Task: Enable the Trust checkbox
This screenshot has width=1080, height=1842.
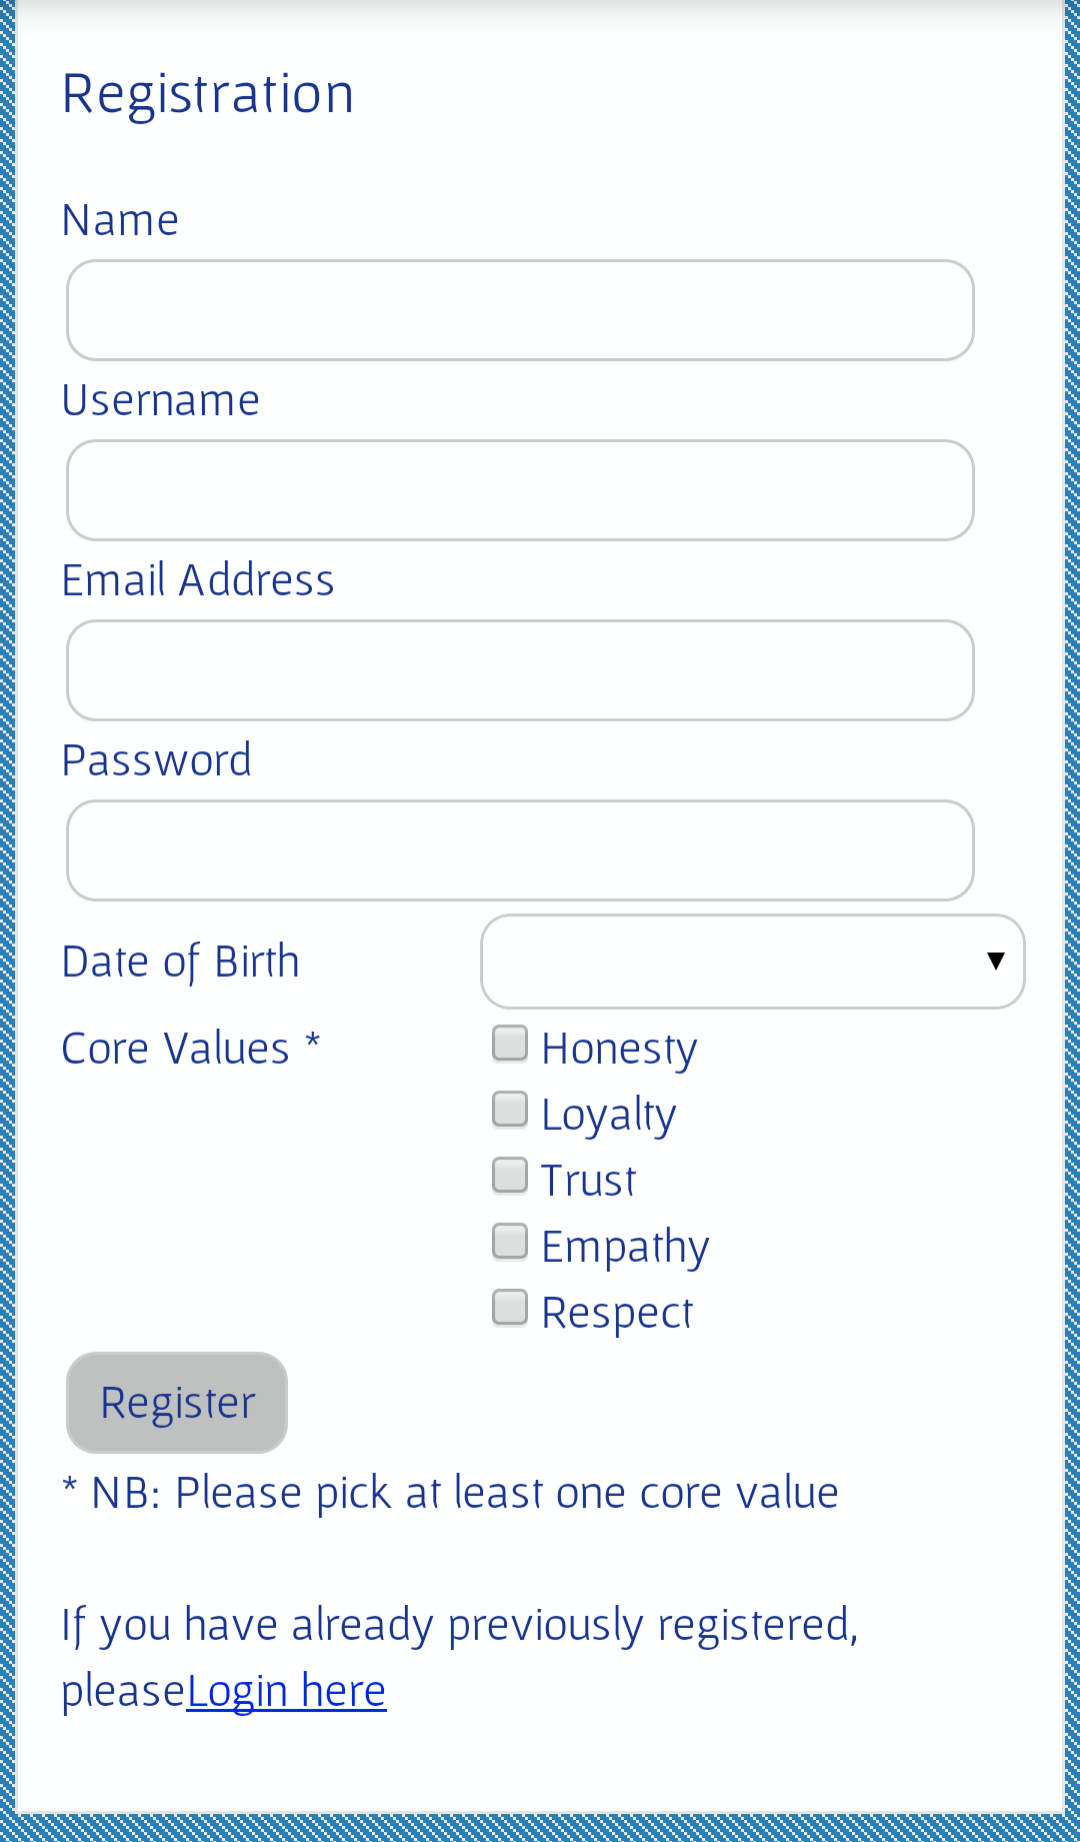Action: 510,1175
